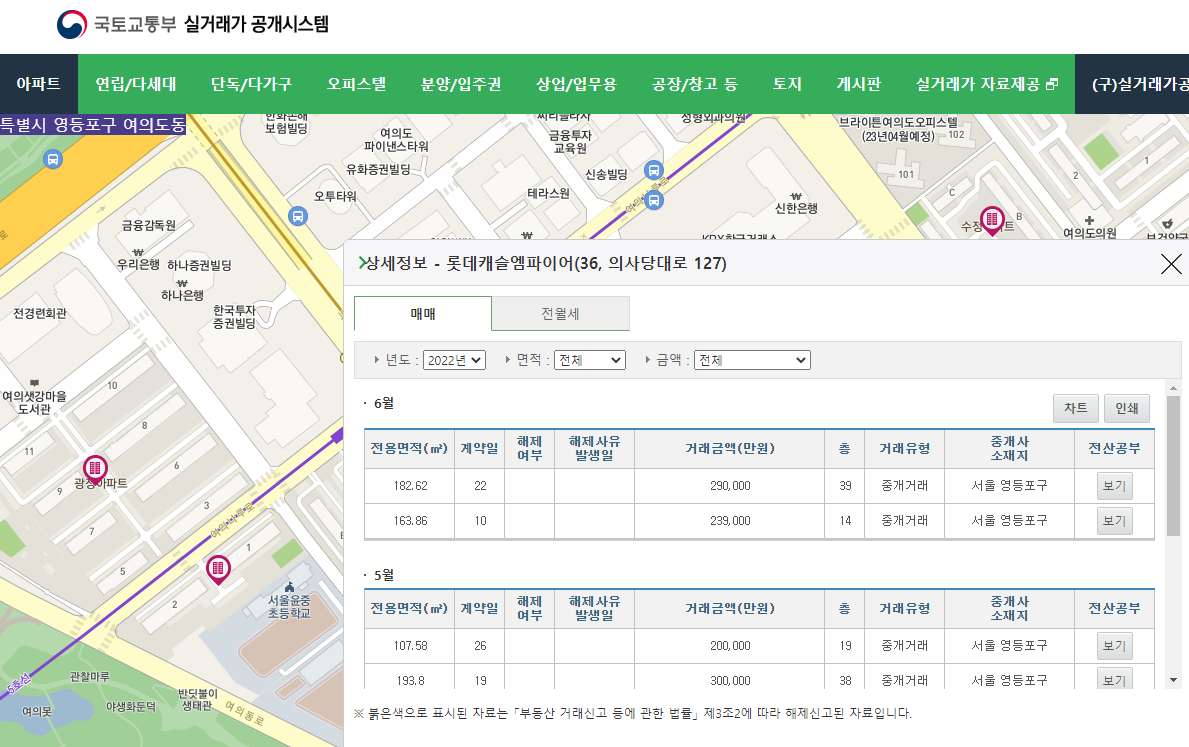Screen dimensions: 1189x747
Task: Click 금융감독원 label on the map
Action: tap(149, 225)
